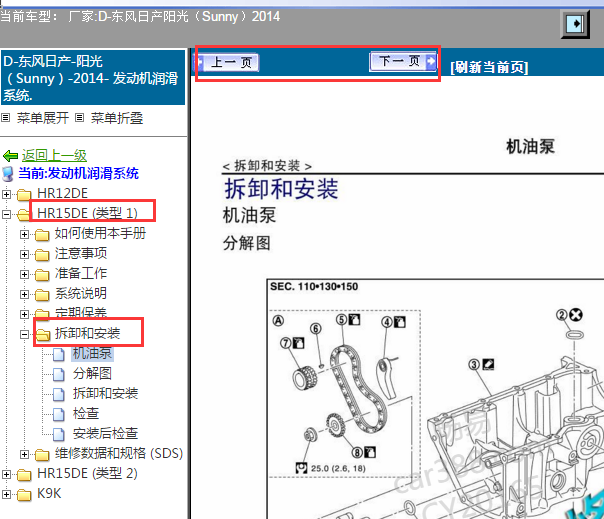Expand the 系统说明 node
604x519 pixels.
click(x=24, y=294)
